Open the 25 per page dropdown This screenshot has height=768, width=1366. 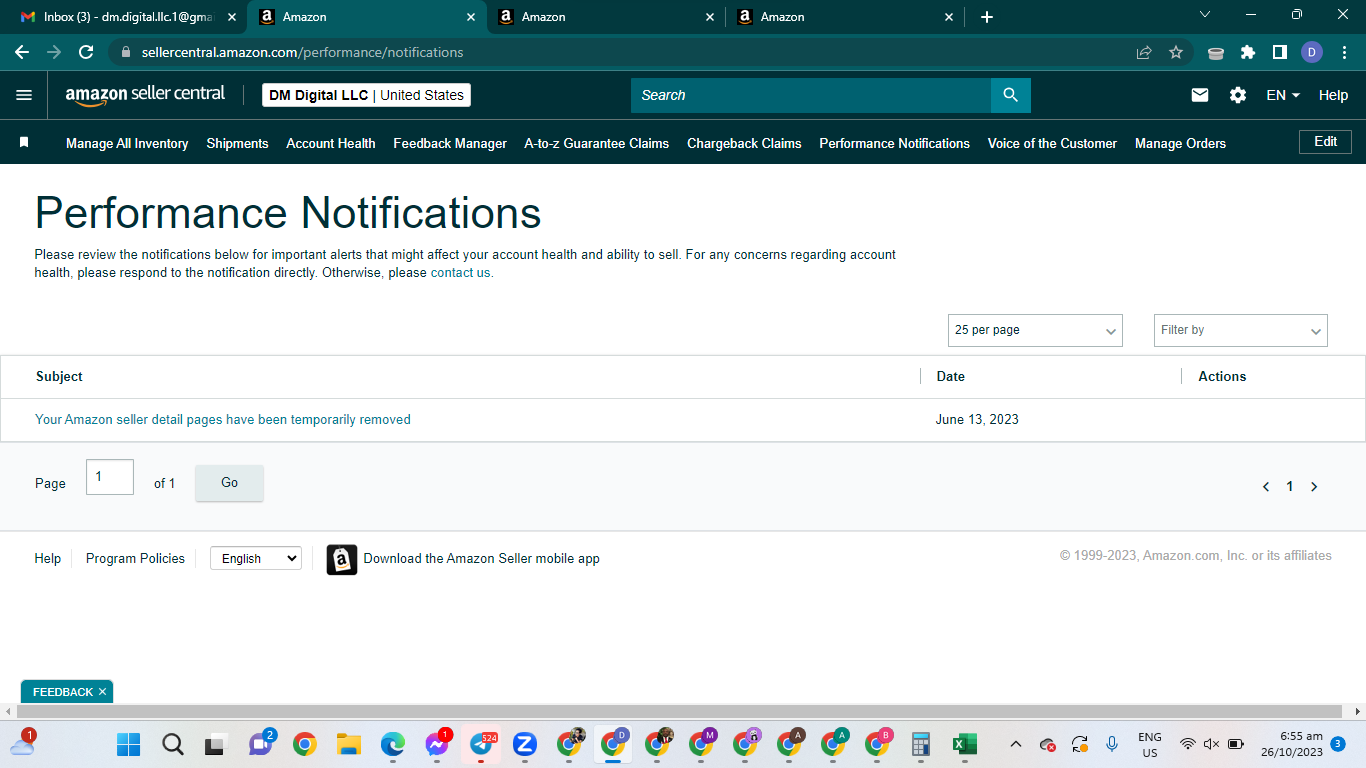pos(1035,330)
